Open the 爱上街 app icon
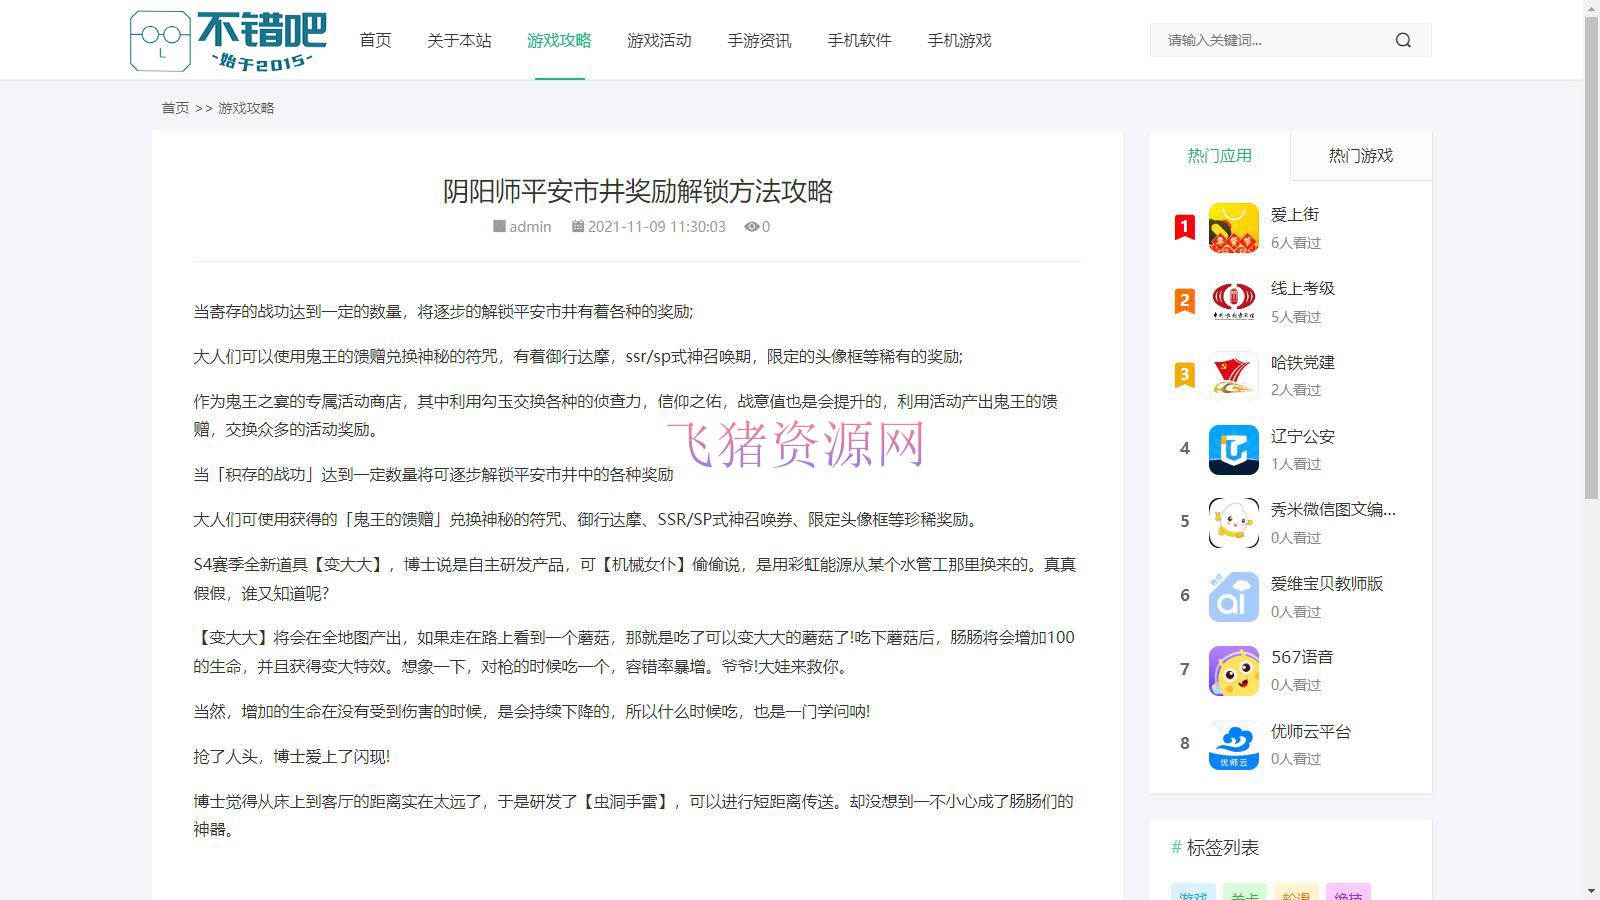Viewport: 1600px width, 900px height. tap(1234, 227)
